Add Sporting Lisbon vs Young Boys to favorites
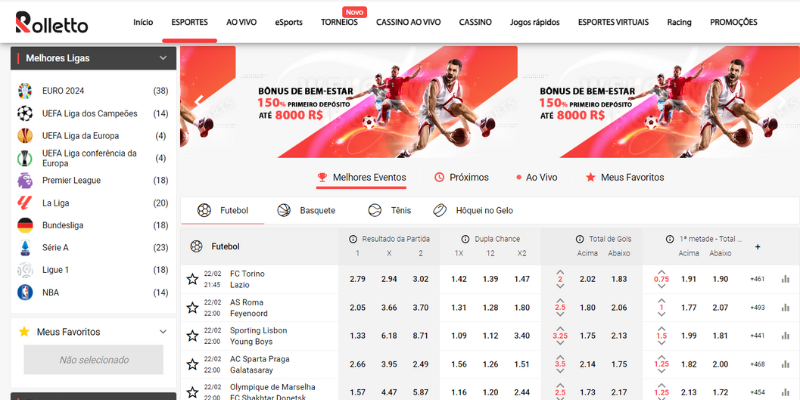The image size is (800, 400). point(192,336)
